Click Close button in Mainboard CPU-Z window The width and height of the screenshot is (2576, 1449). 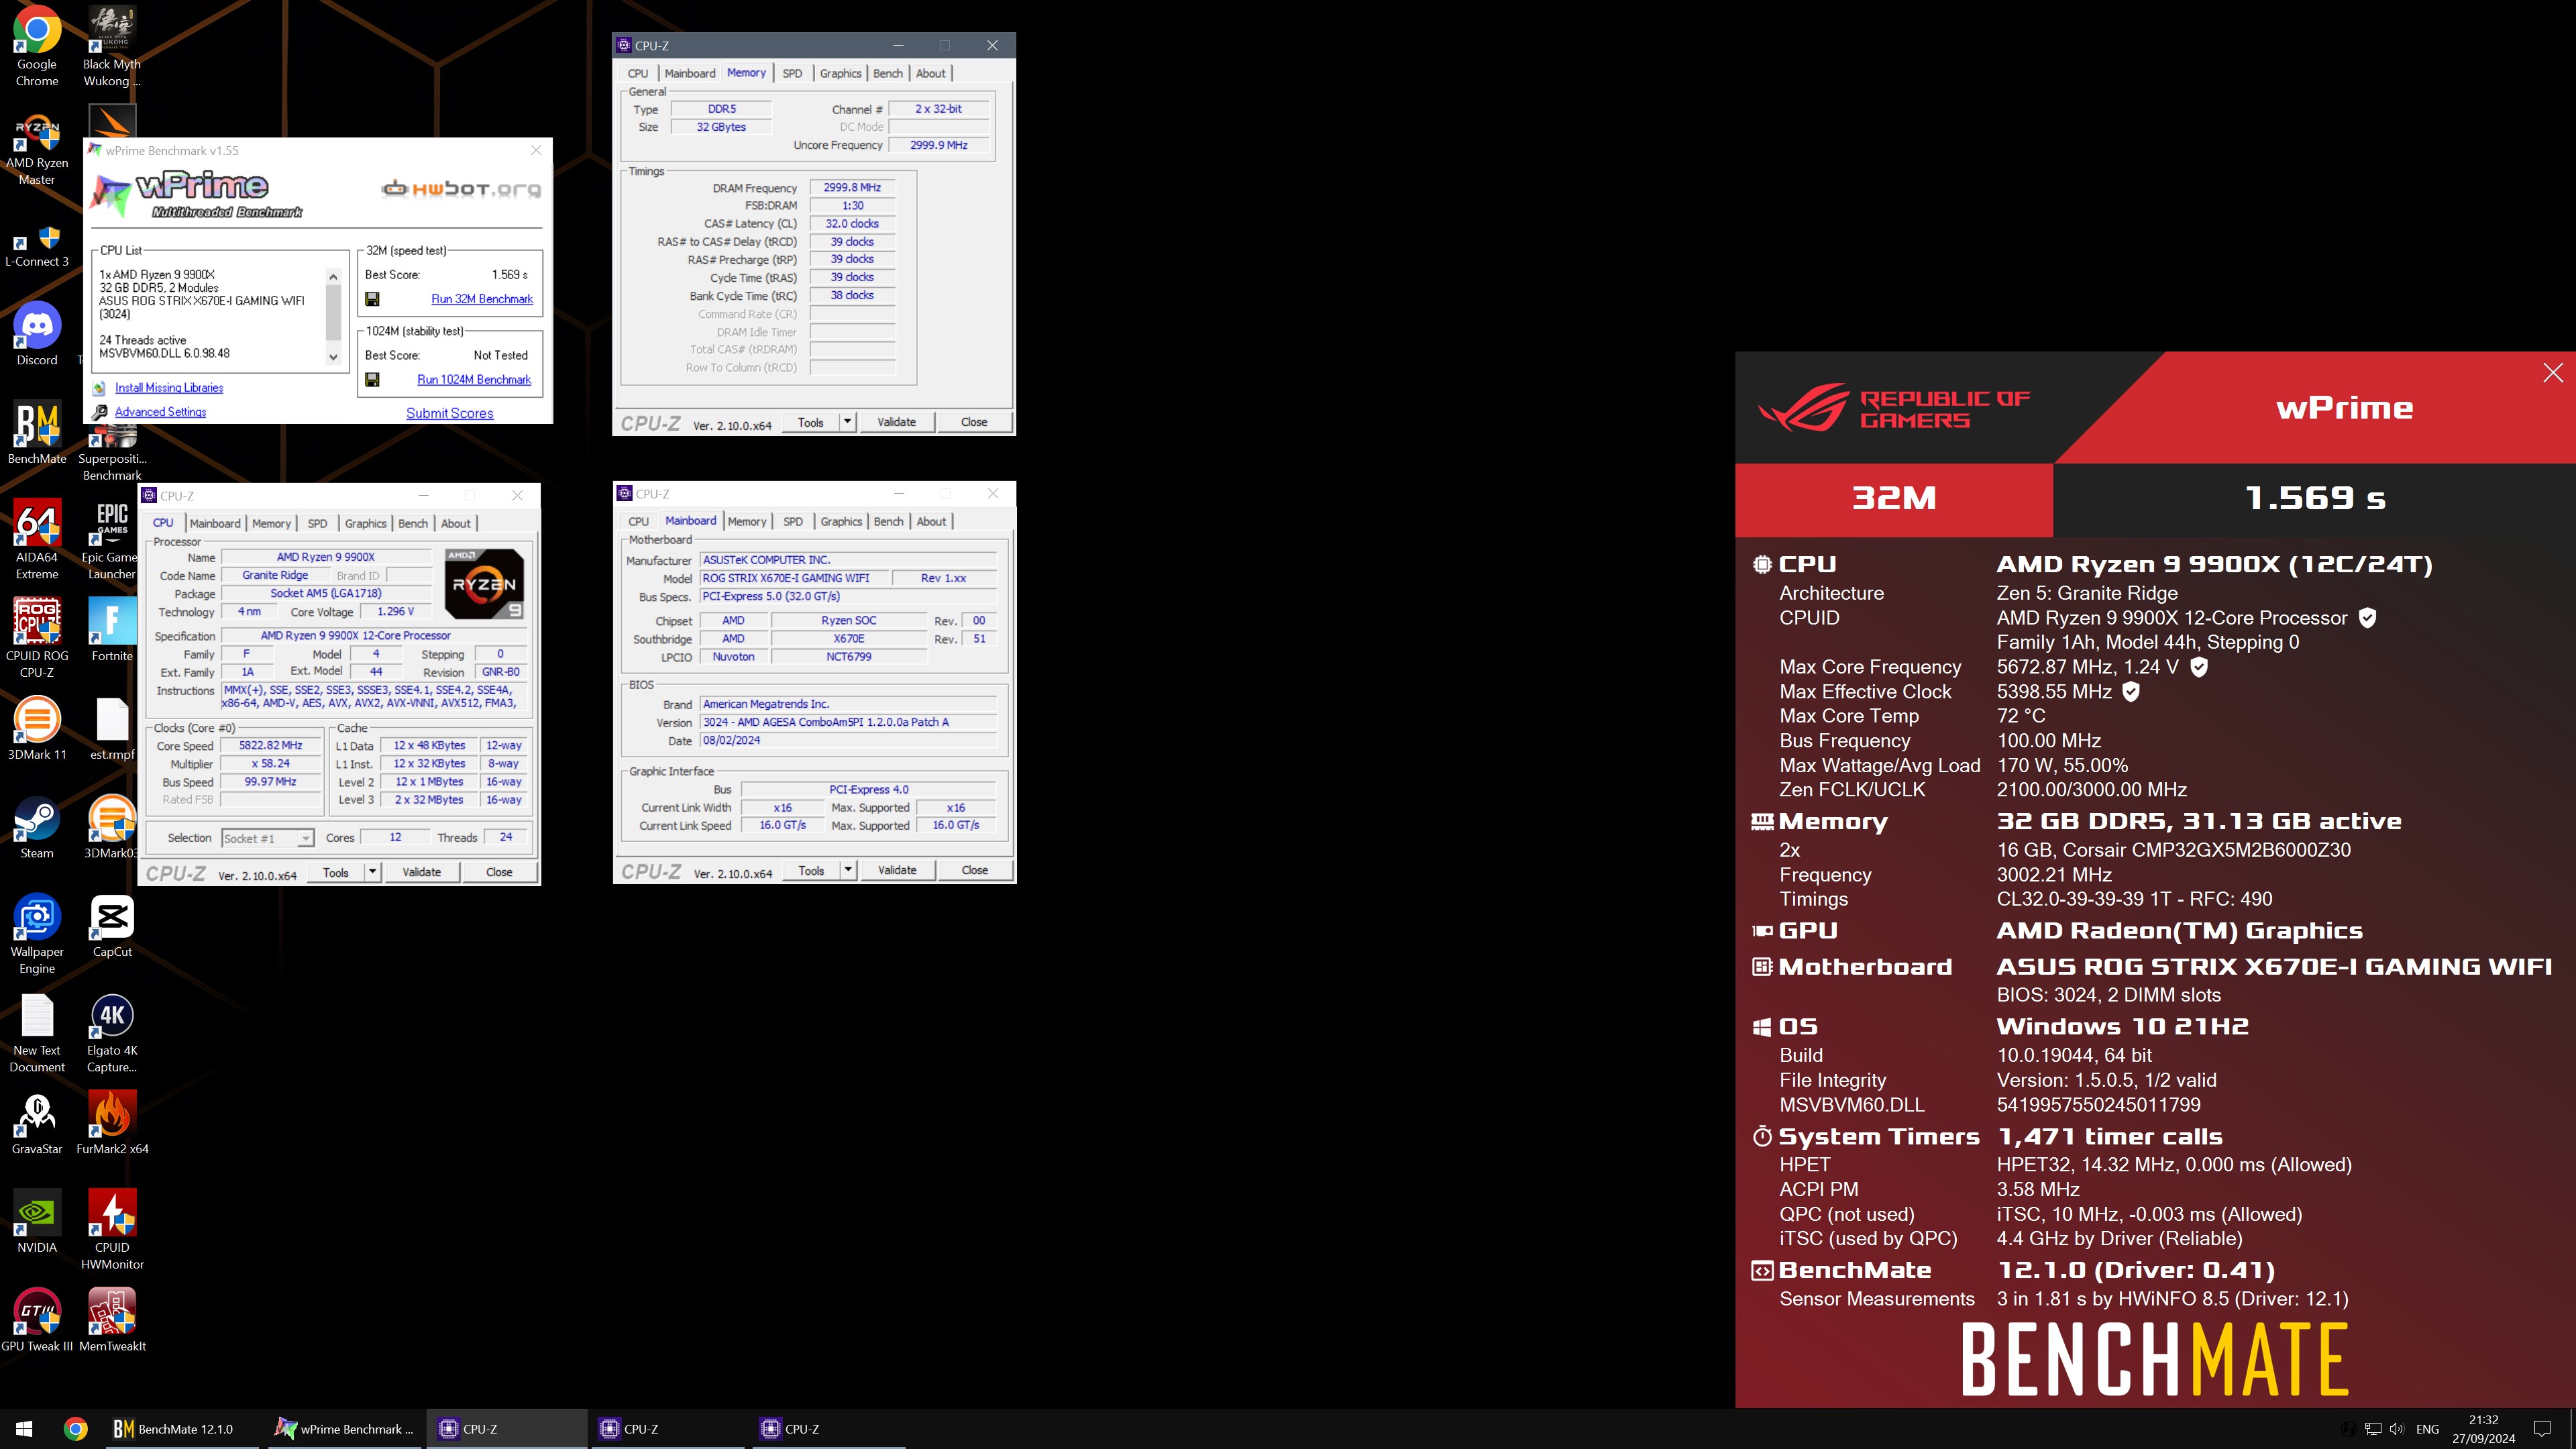click(x=975, y=870)
